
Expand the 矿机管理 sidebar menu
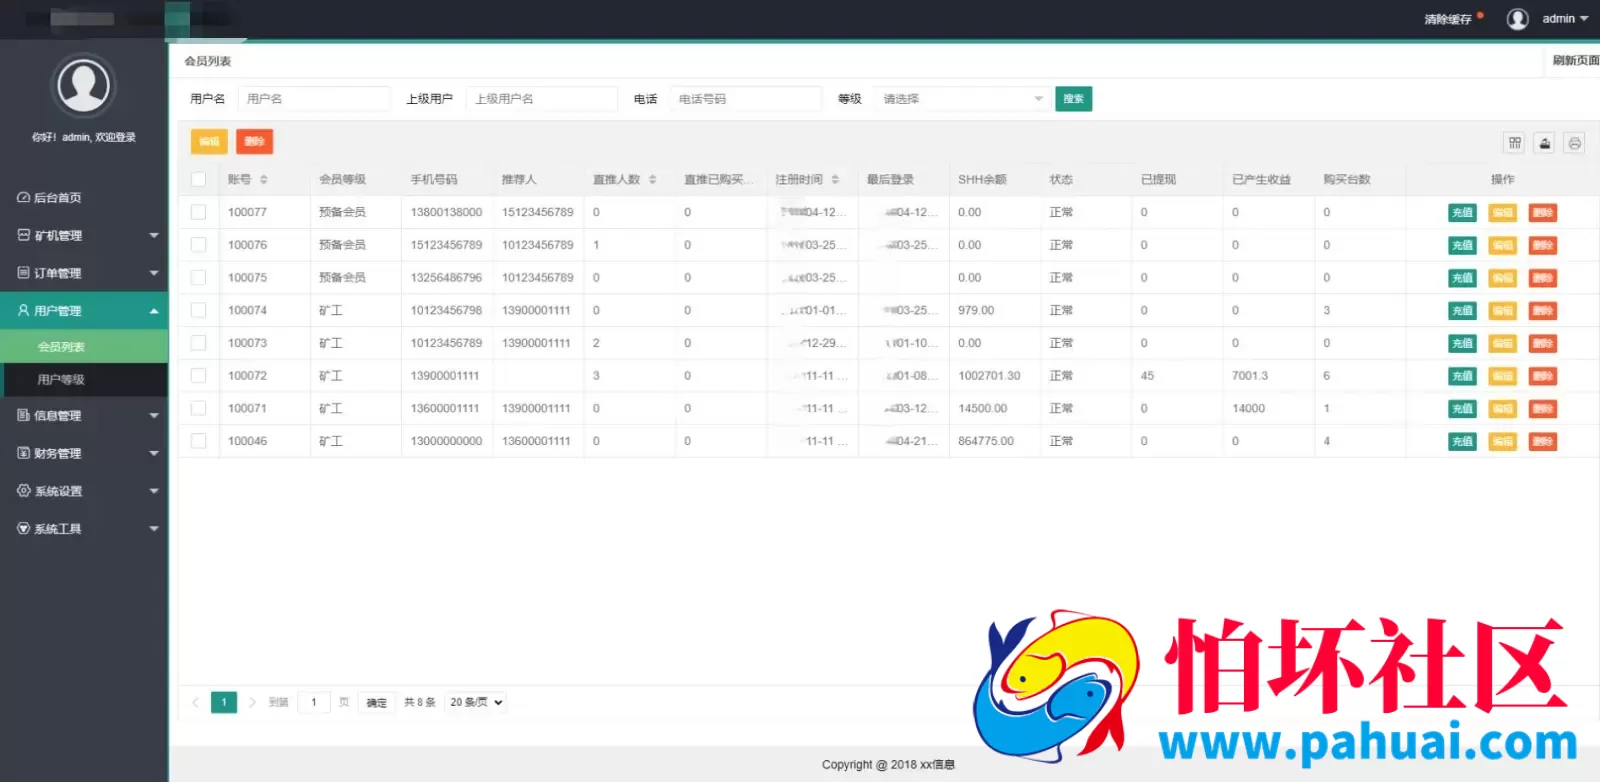(x=84, y=236)
